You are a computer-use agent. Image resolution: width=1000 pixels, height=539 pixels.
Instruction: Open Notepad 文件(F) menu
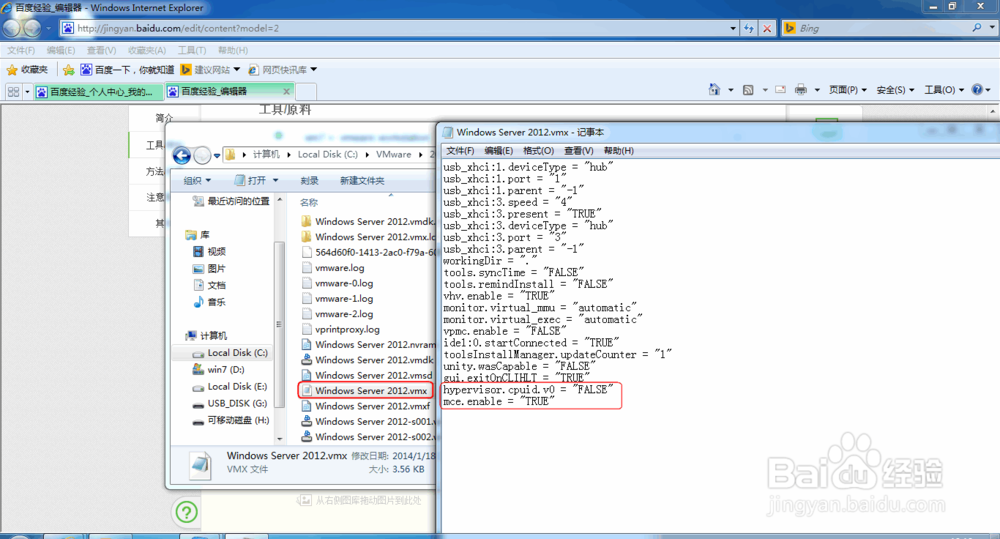click(460, 151)
